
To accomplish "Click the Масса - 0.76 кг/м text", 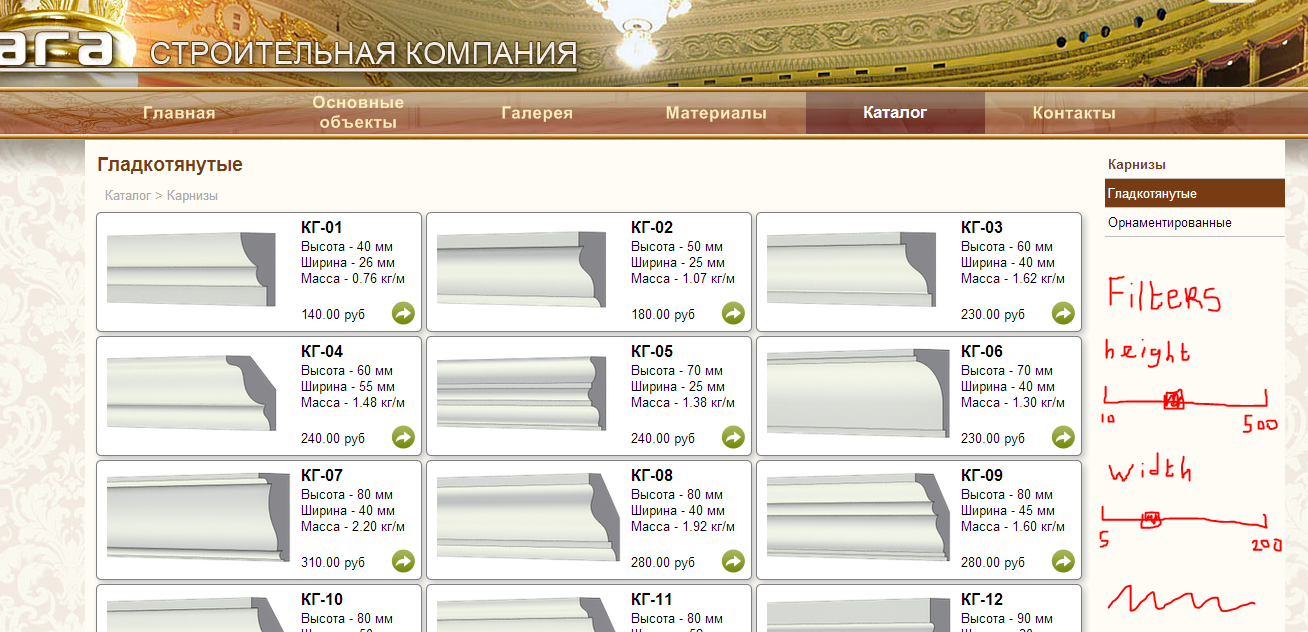I will coord(353,278).
